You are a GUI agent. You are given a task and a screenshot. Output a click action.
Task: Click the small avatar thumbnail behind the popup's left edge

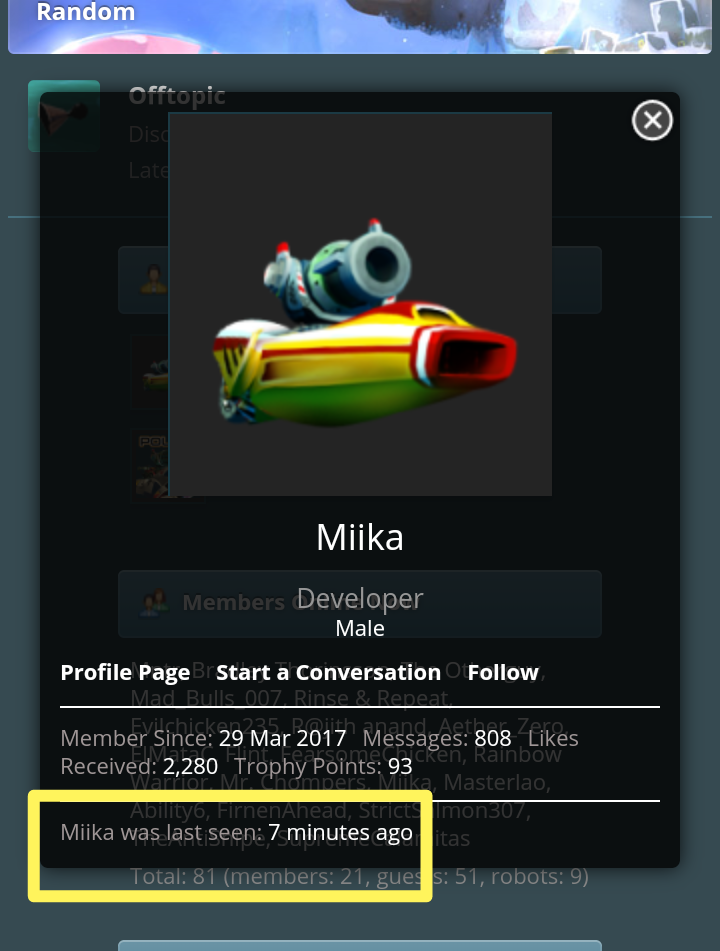click(x=150, y=372)
